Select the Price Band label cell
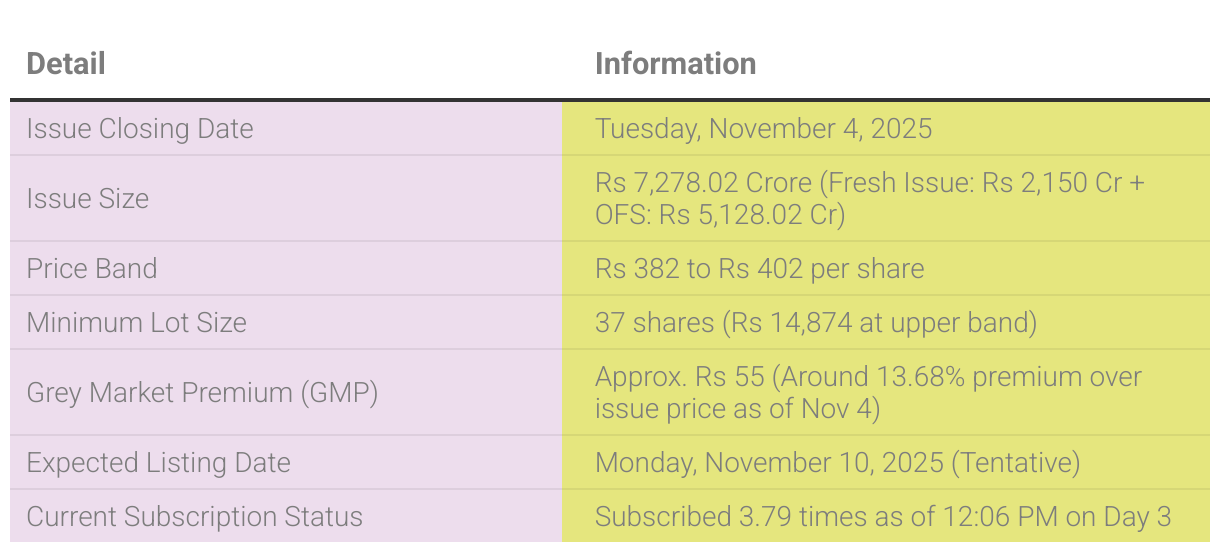The width and height of the screenshot is (1220, 552). tap(92, 269)
